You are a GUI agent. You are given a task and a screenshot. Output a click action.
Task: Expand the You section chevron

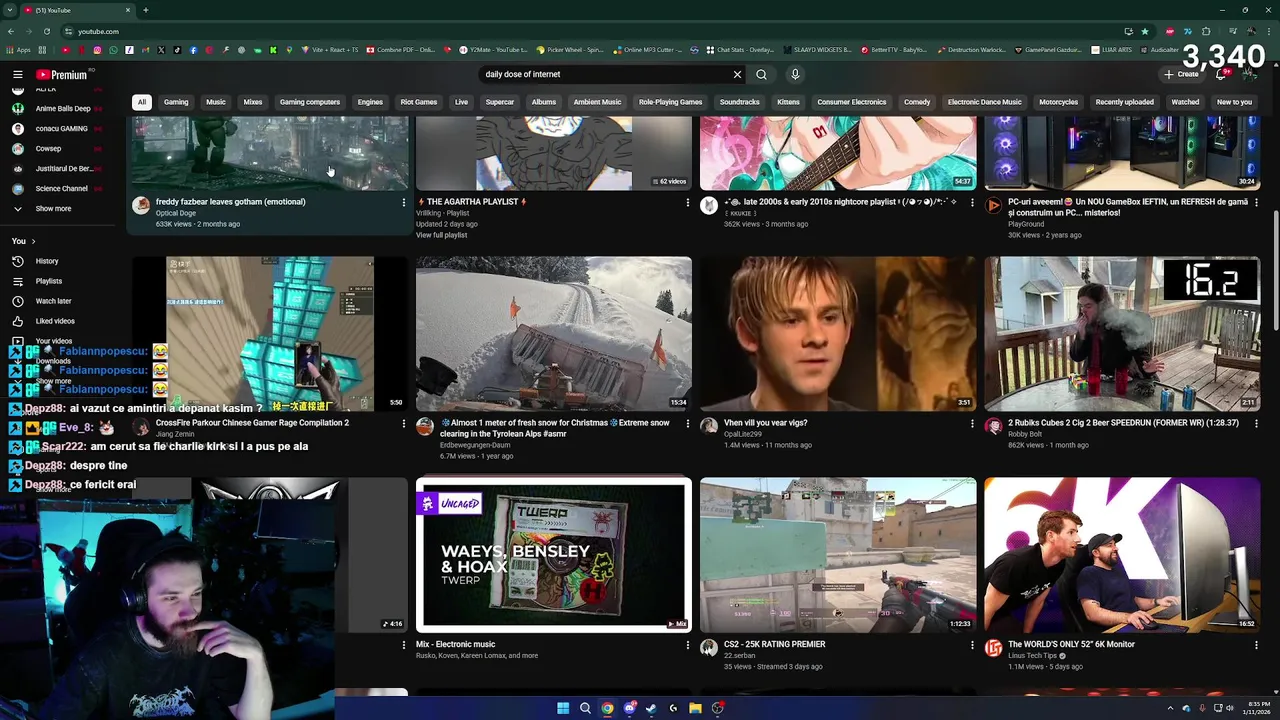[33, 241]
